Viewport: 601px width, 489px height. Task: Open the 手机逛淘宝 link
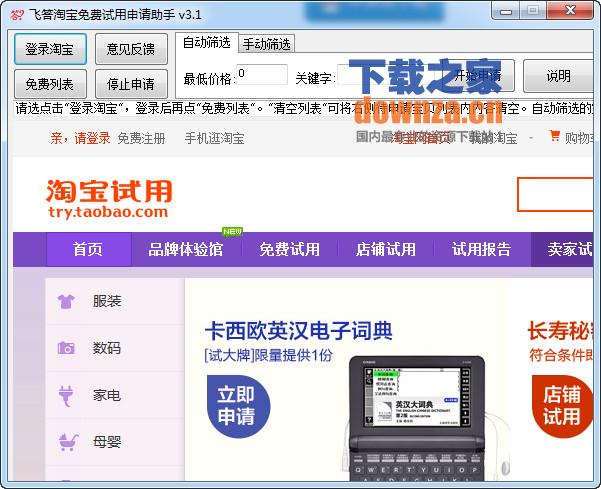pos(214,138)
